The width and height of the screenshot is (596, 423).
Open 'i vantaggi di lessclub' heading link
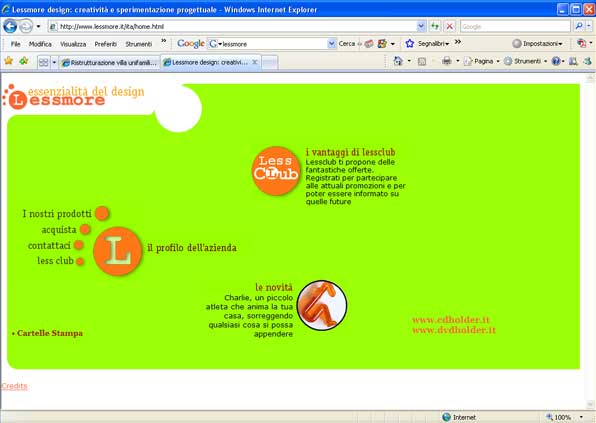click(350, 152)
